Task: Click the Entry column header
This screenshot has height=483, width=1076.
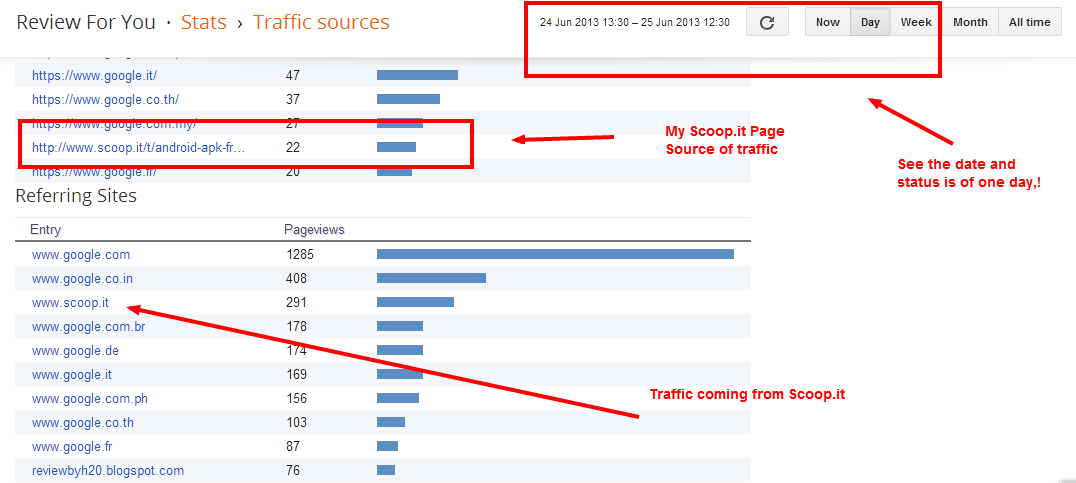Action: click(x=45, y=230)
